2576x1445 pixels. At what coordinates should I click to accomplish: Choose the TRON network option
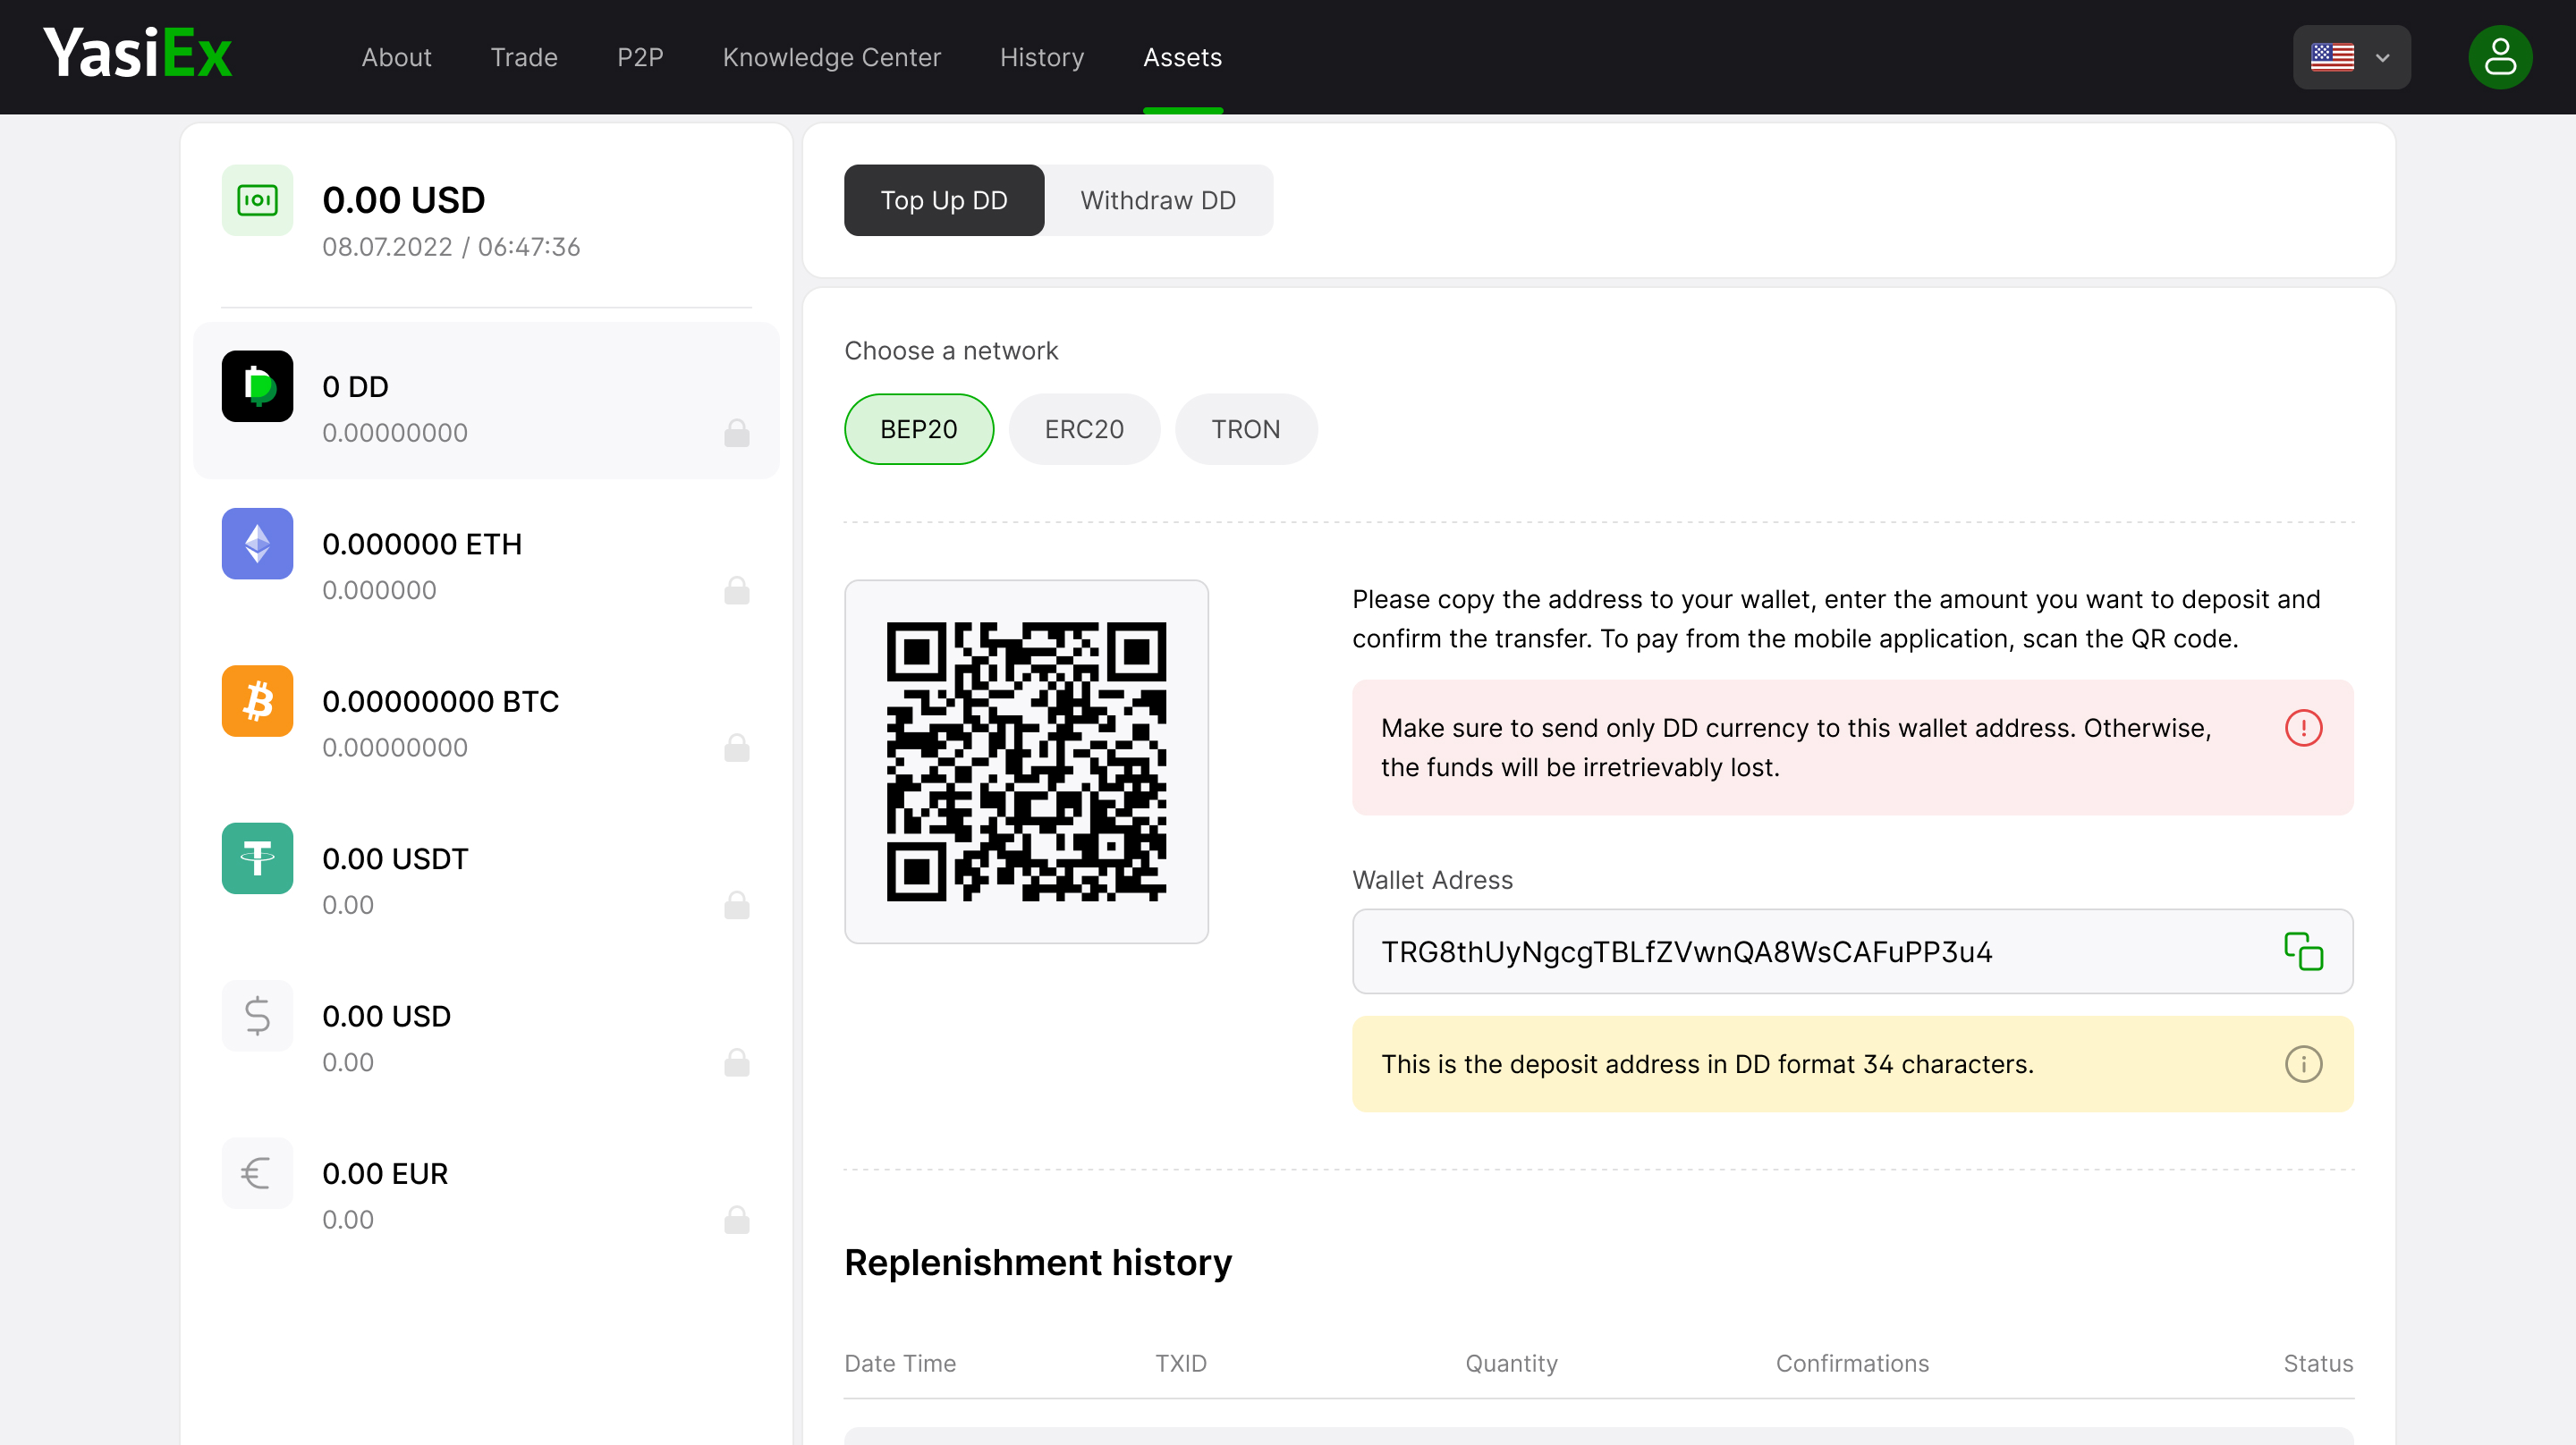coord(1245,429)
